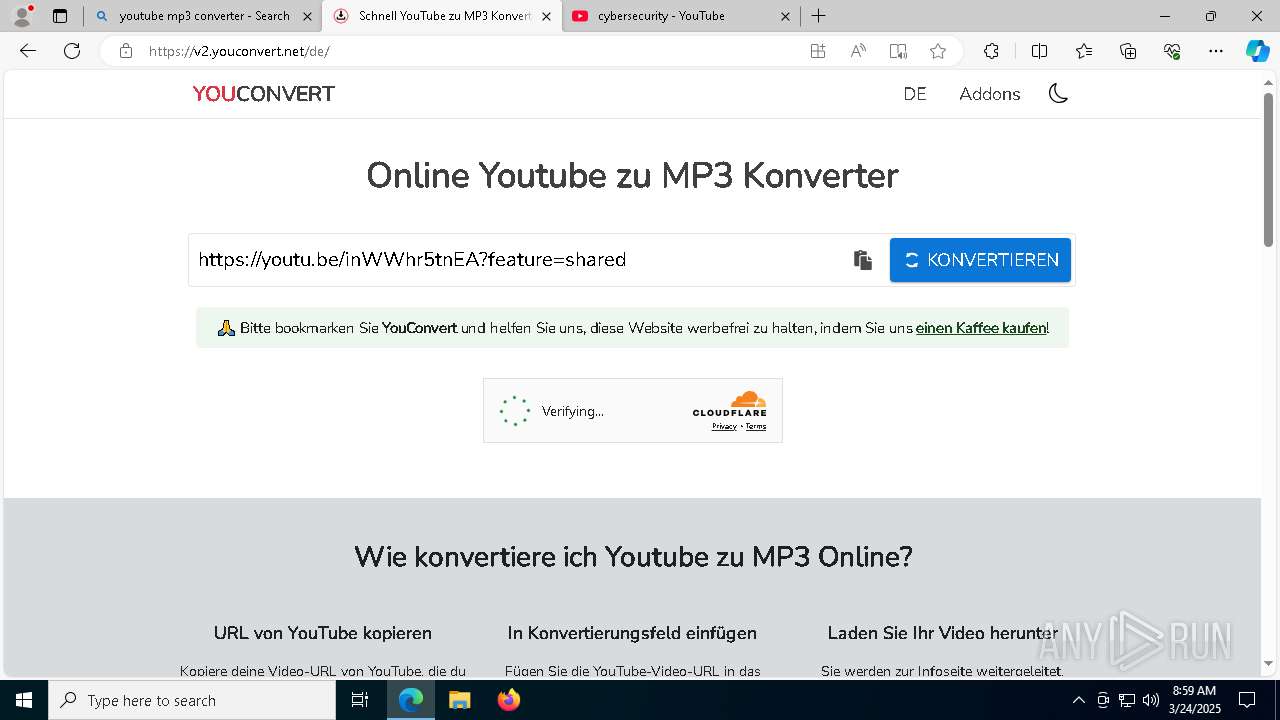Screen dimensions: 1280x720
Task: Click the YouTube URL input field
Action: (x=520, y=260)
